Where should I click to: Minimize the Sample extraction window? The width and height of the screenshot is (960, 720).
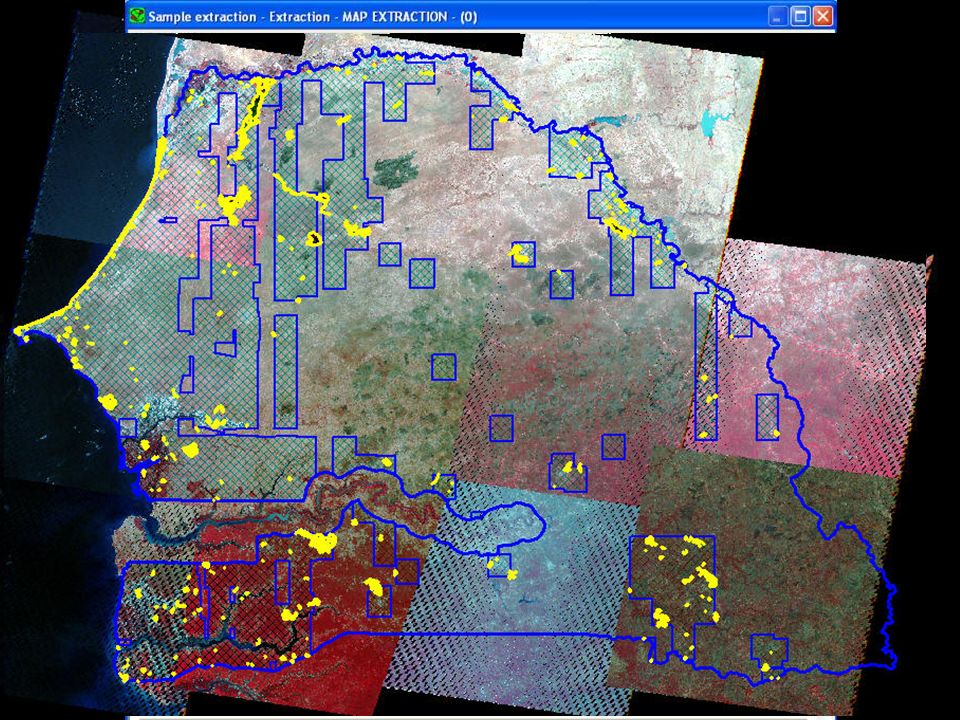[778, 17]
